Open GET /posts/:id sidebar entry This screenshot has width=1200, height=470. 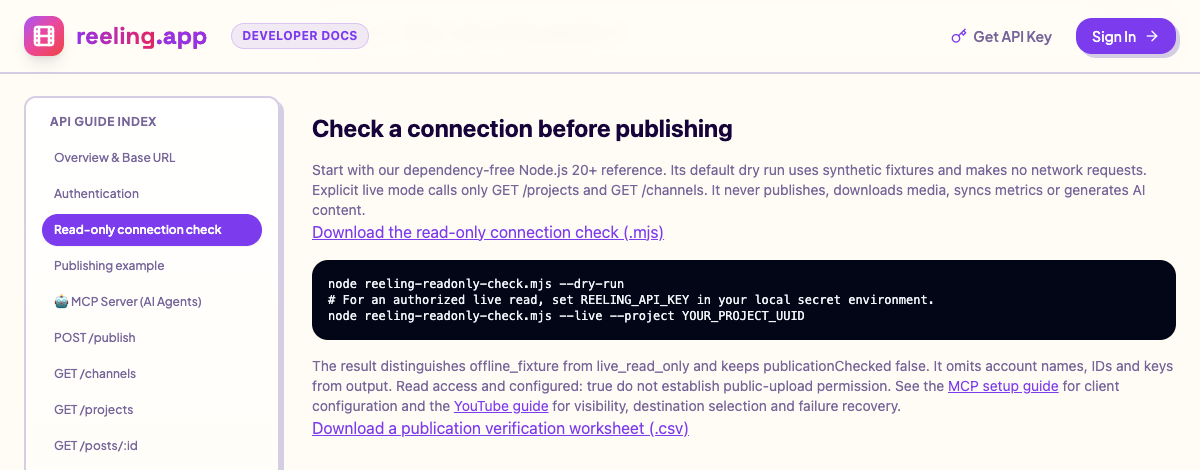152,445
